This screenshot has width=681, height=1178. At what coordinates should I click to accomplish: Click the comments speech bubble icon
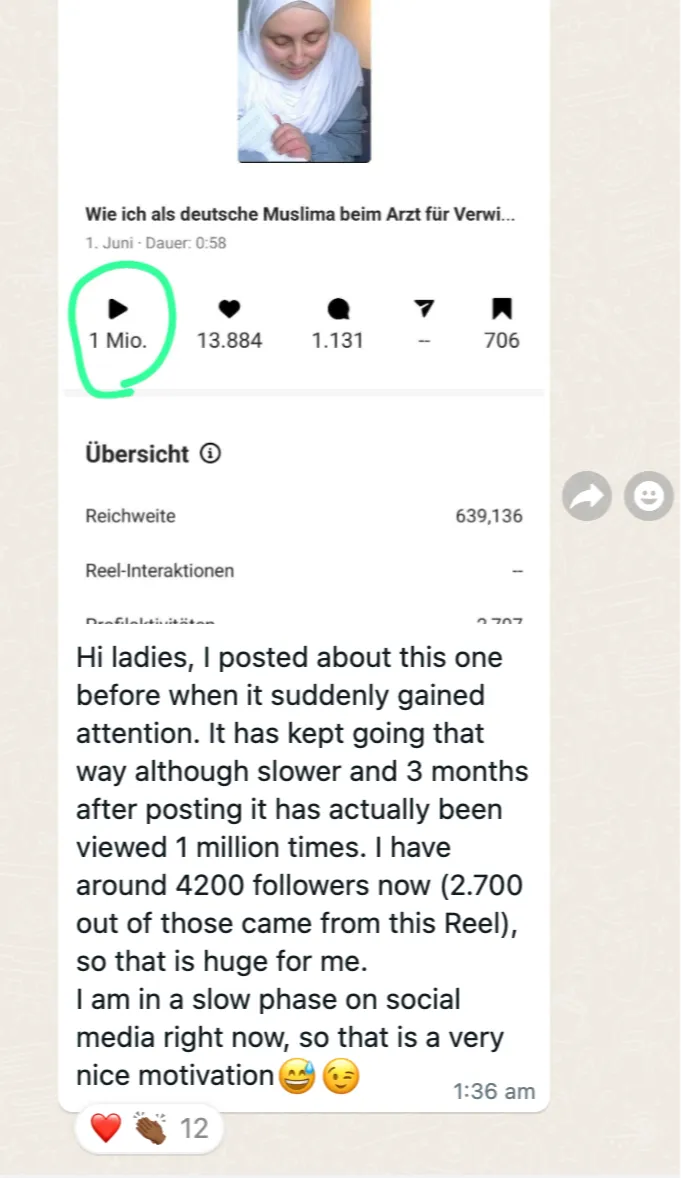tap(338, 309)
